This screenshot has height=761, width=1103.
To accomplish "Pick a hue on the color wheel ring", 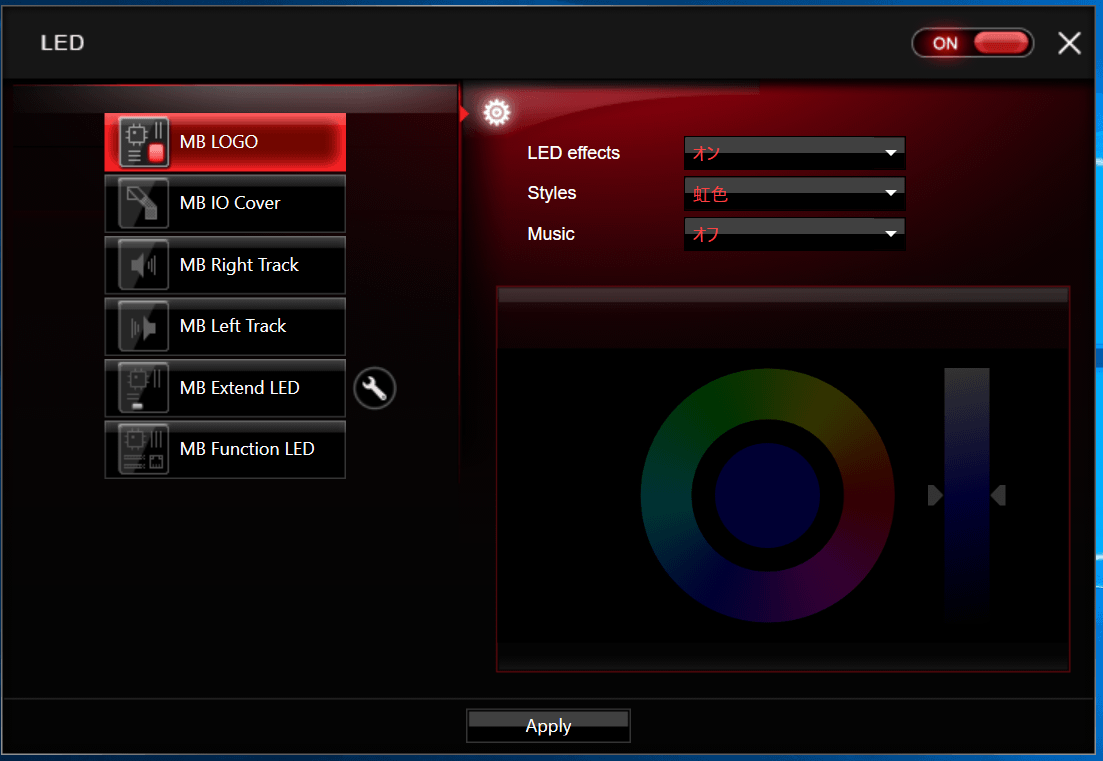I will [767, 394].
